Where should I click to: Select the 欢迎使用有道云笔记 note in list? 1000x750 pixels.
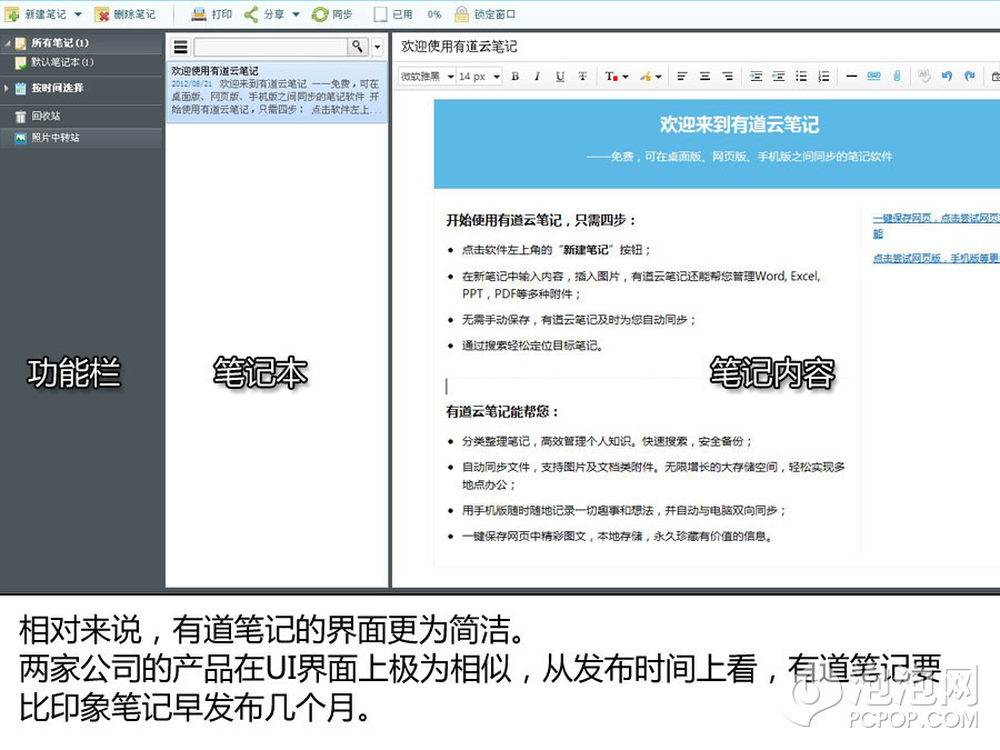(x=276, y=91)
